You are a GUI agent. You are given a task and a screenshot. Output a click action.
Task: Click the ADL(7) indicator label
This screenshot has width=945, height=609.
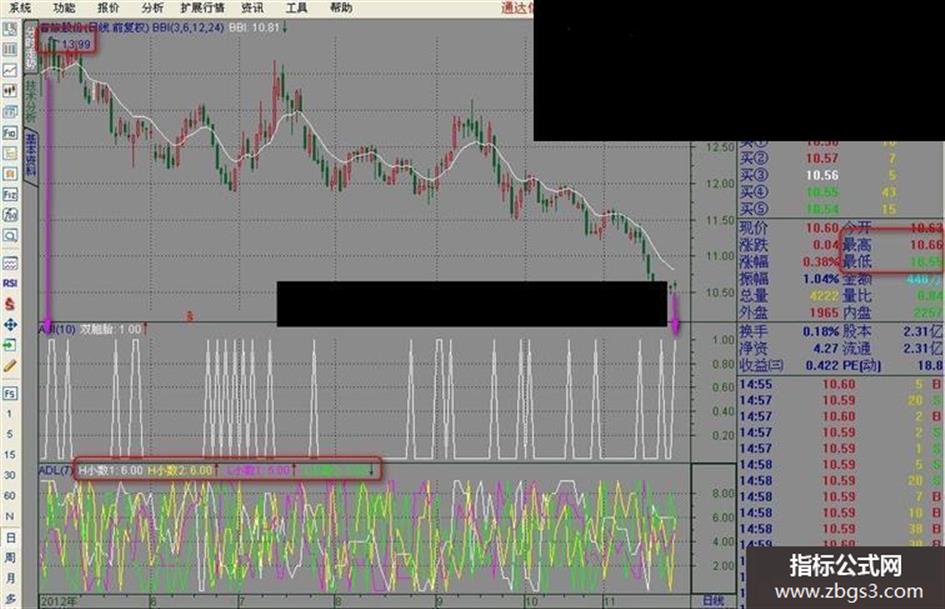tap(55, 470)
